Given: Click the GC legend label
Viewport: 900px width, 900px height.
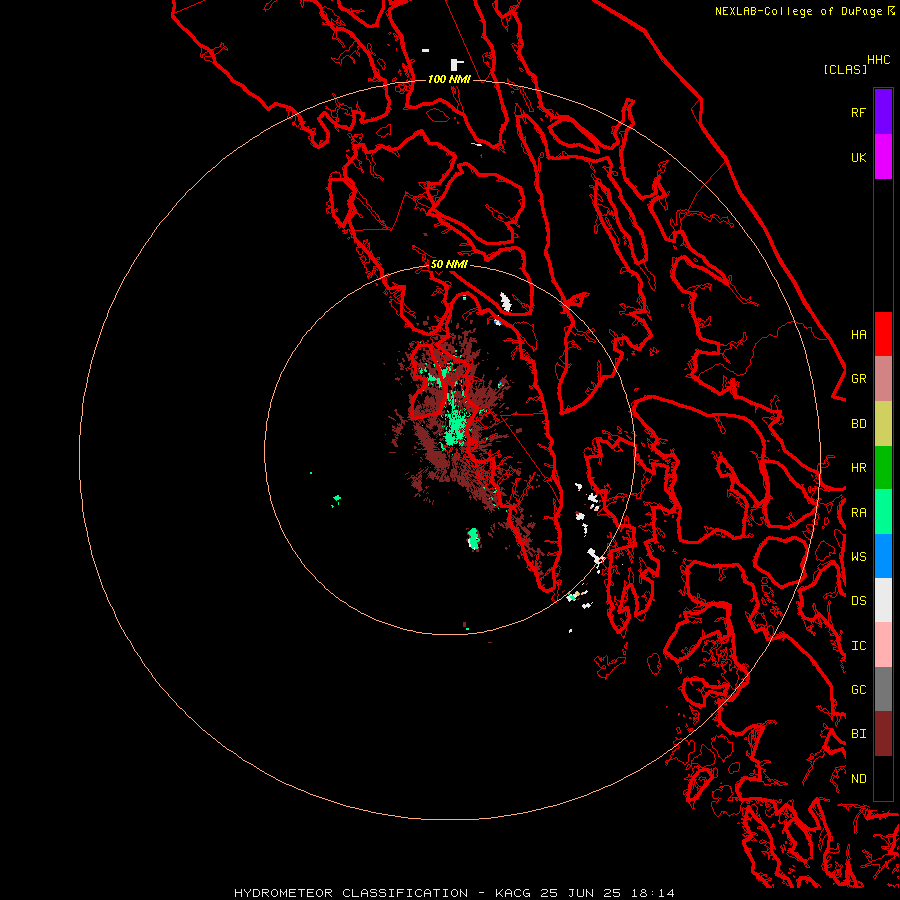Looking at the screenshot, I should (x=858, y=689).
